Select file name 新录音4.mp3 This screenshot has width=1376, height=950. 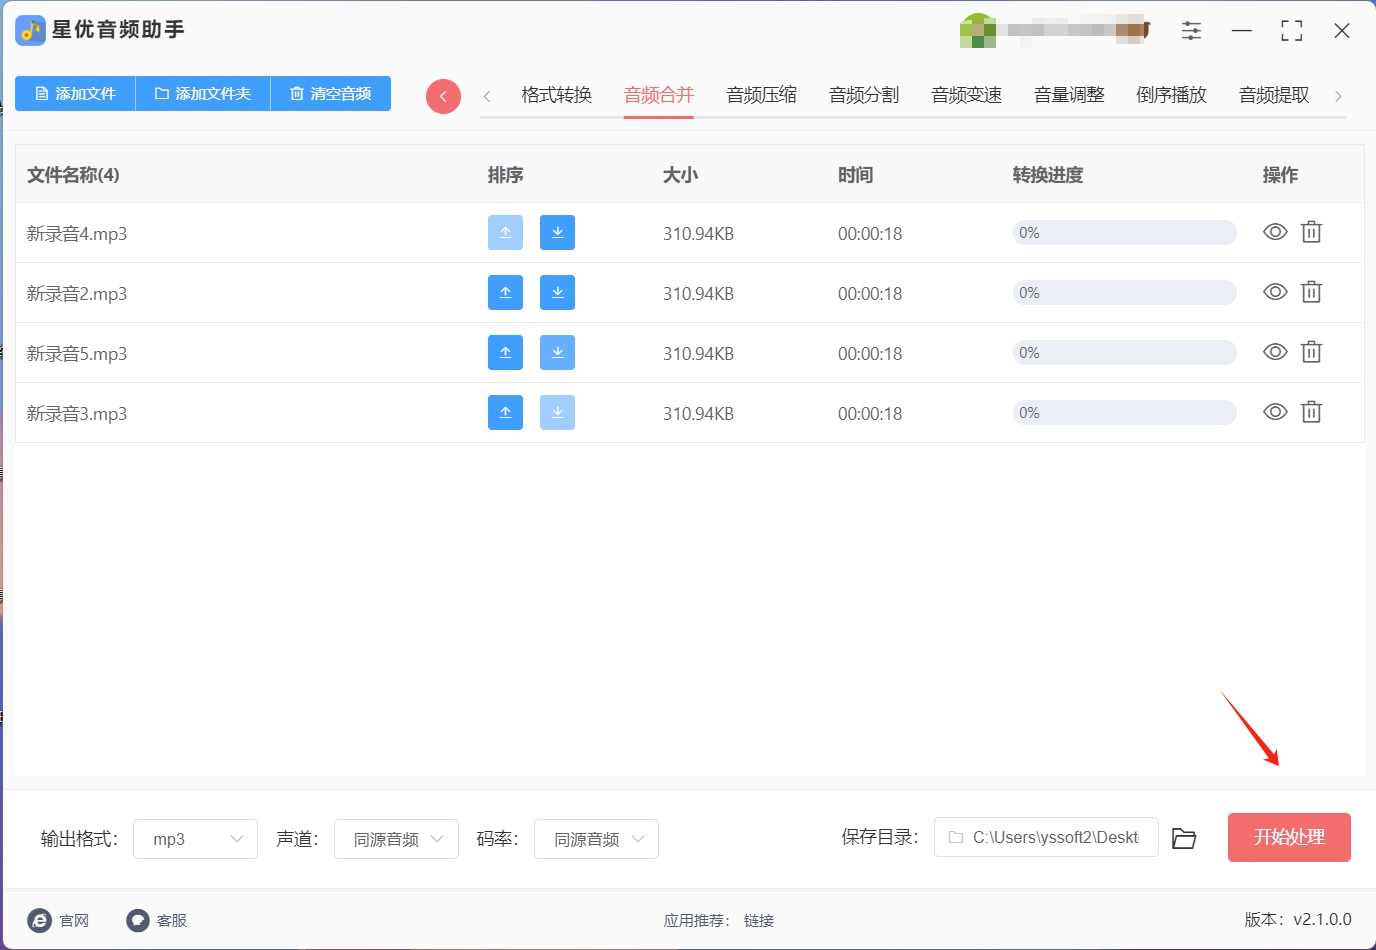(x=77, y=234)
